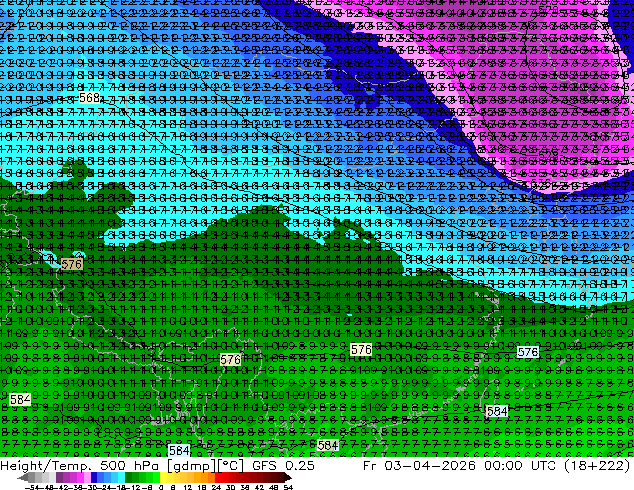Viewport: 634px width, 490px height.
Task: Click the '500 hPa' level text
Action: click(131, 465)
